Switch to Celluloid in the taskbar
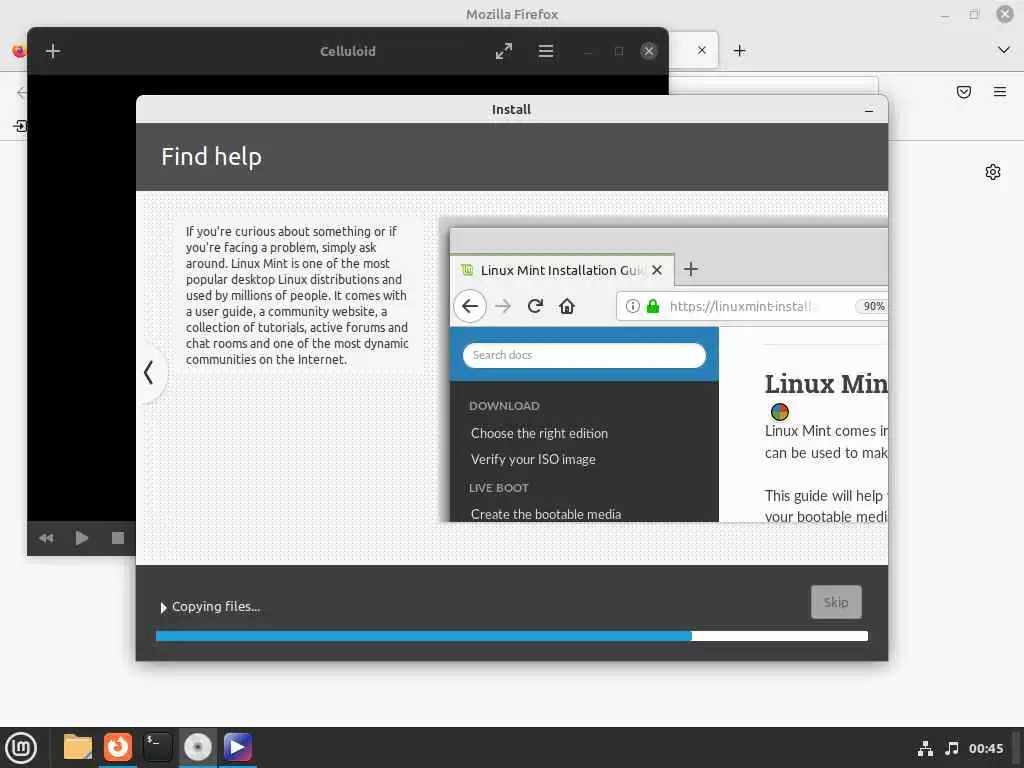The image size is (1024, 768). (x=237, y=747)
